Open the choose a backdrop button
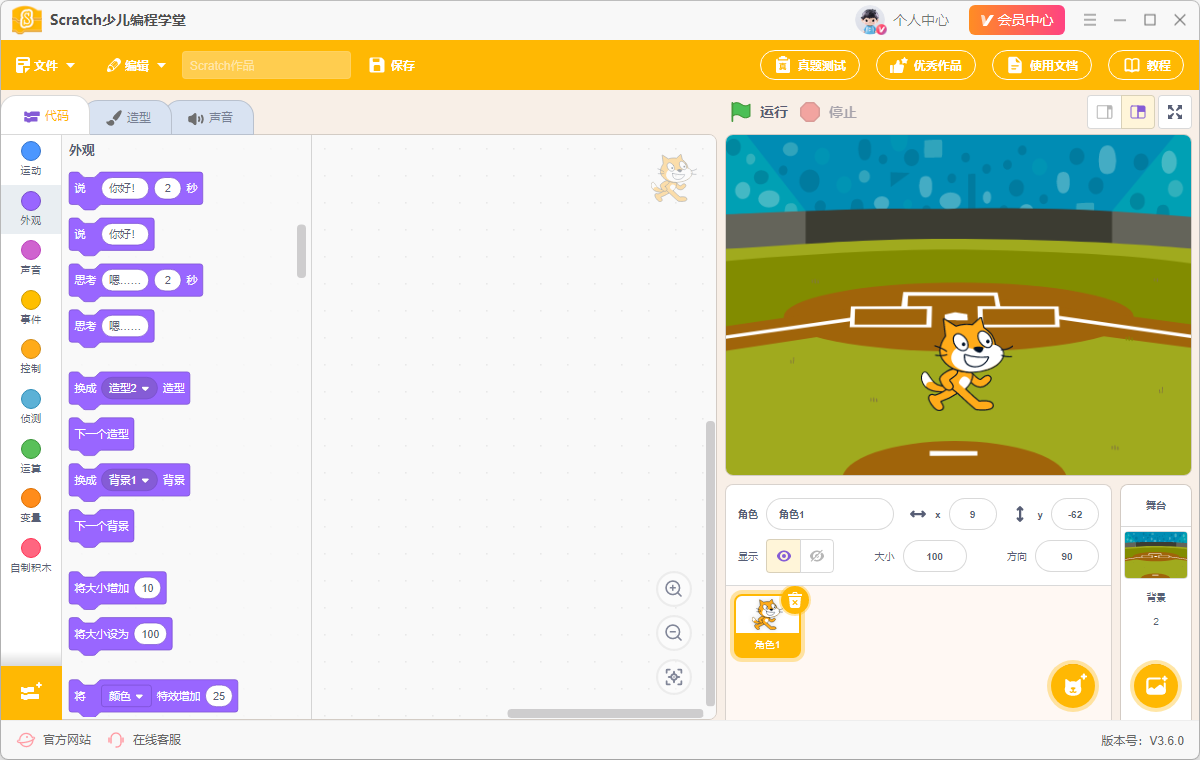The width and height of the screenshot is (1200, 760). (1156, 686)
